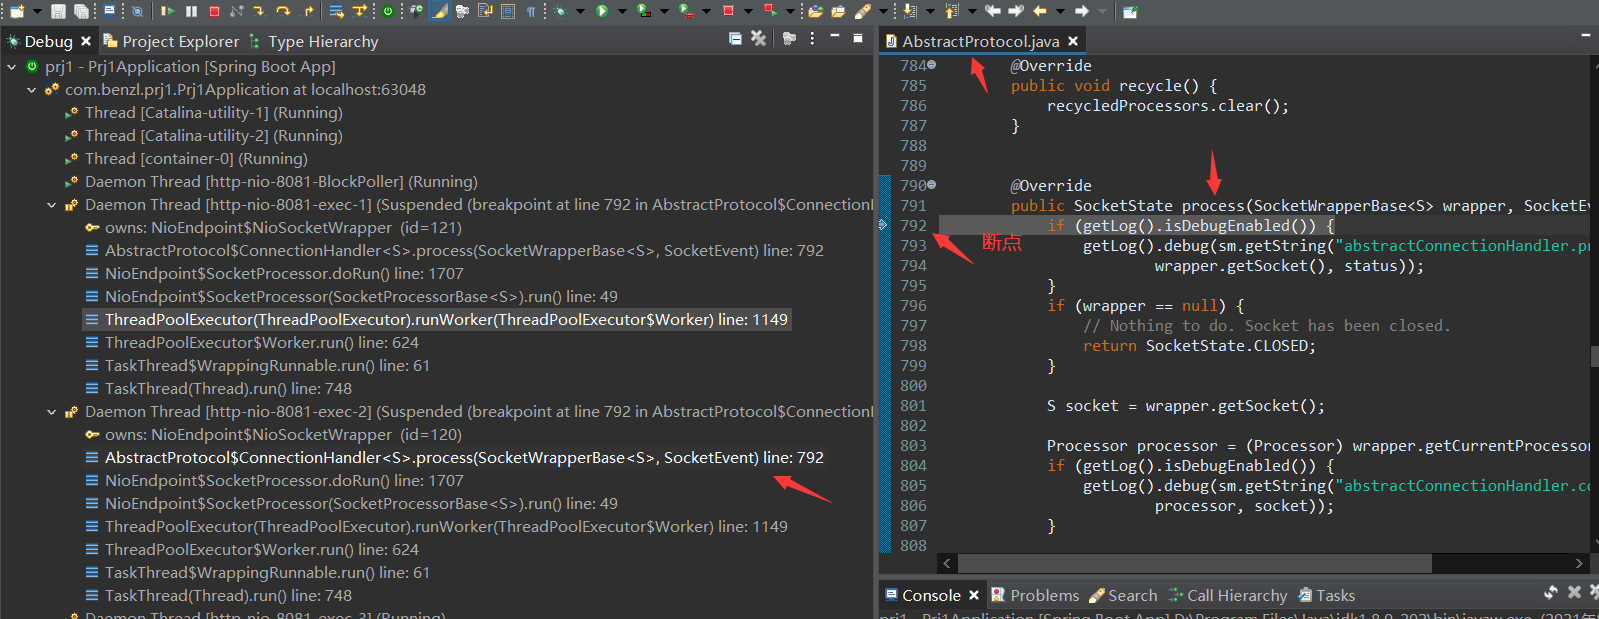The image size is (1599, 619).
Task: Open the Problems tab
Action: pyautogui.click(x=1035, y=595)
